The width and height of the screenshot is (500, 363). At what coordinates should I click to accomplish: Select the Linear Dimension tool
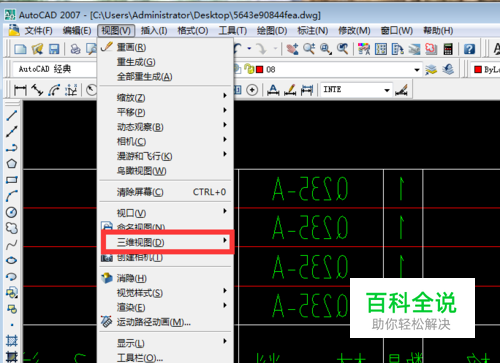(20, 90)
